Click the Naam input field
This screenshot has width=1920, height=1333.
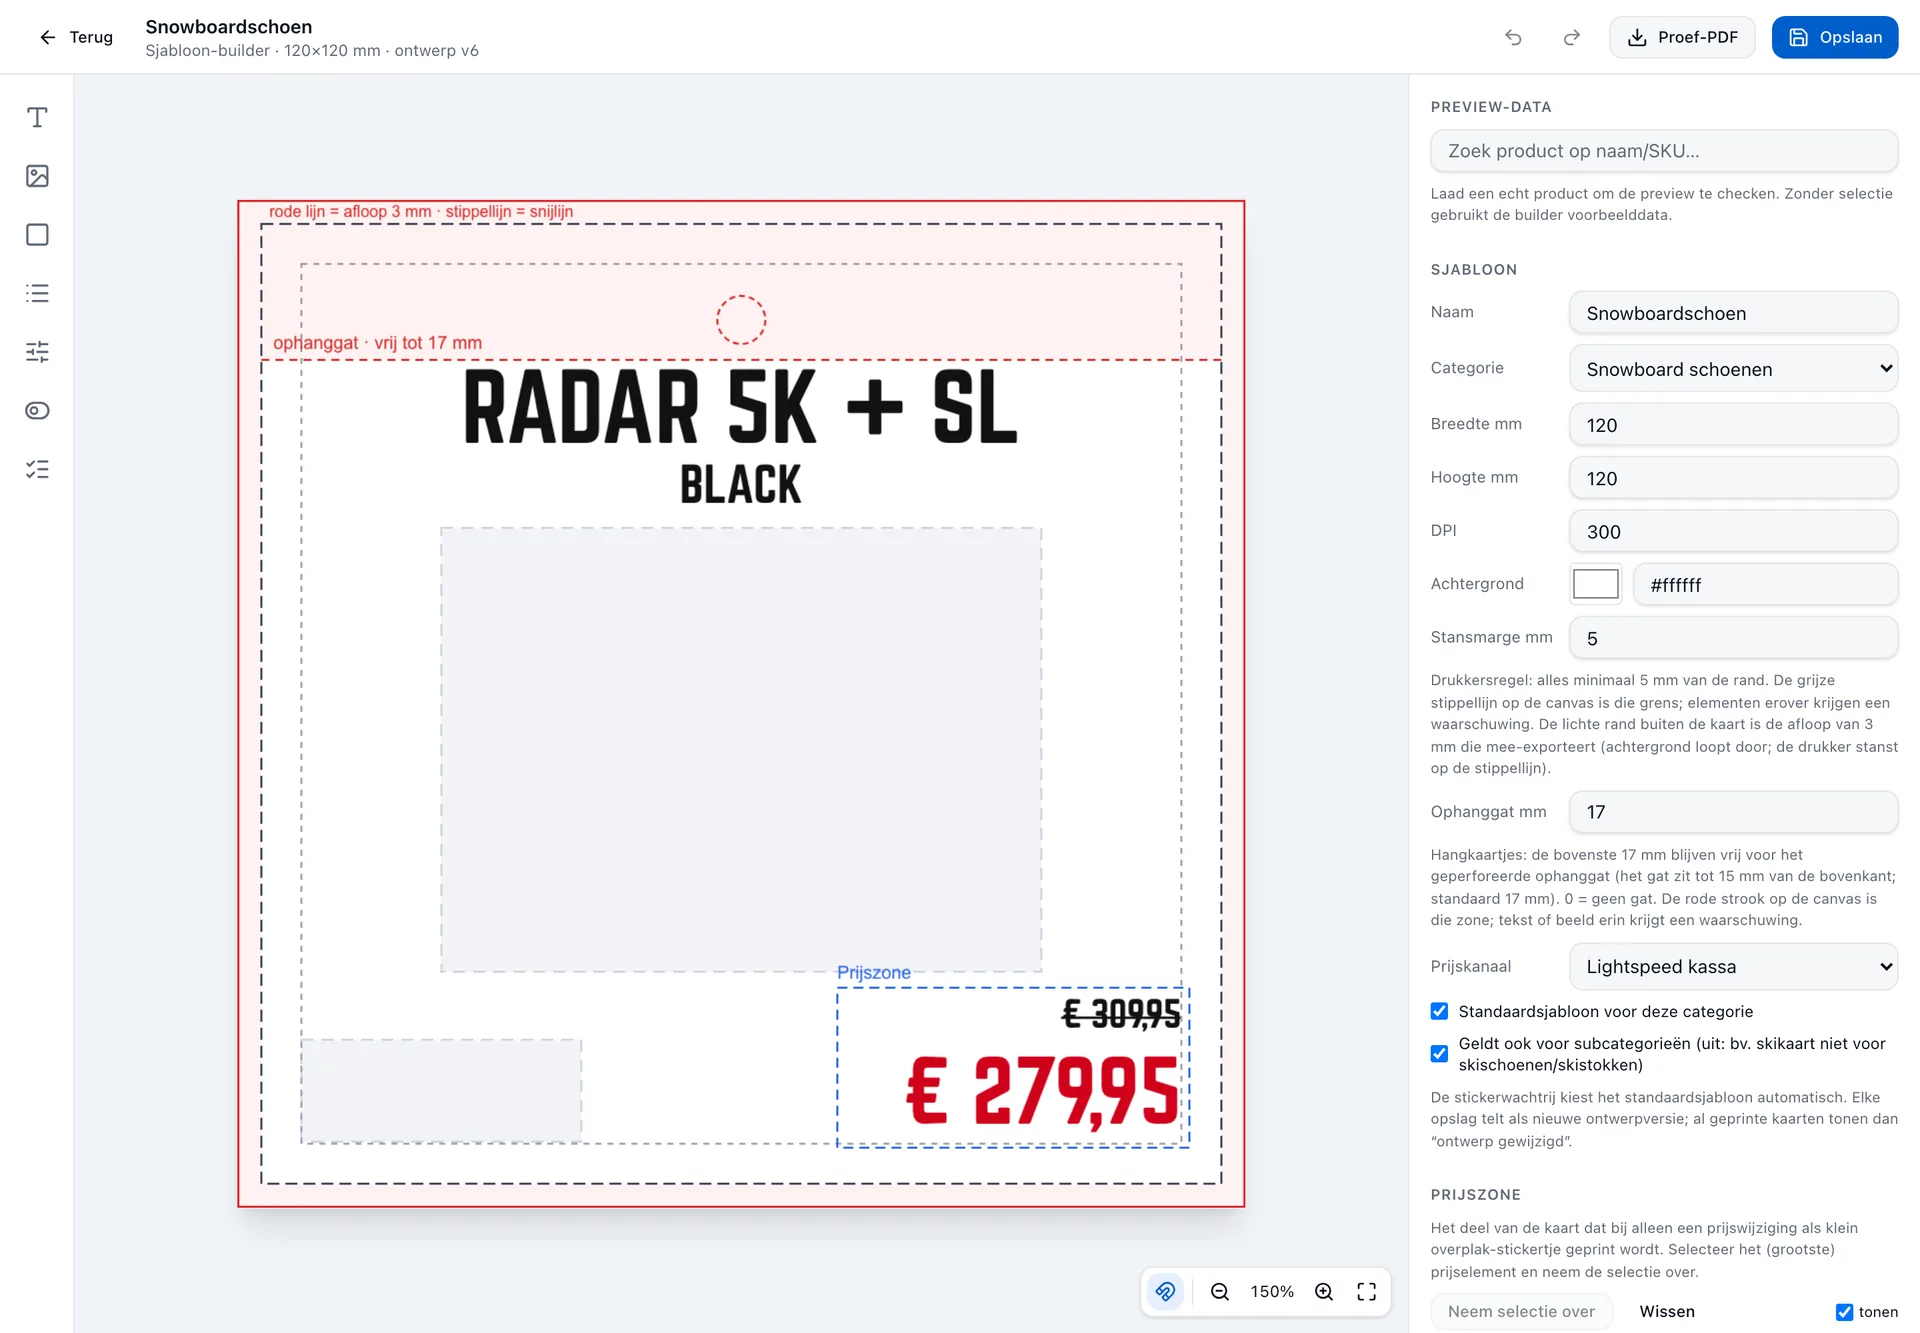click(1733, 313)
